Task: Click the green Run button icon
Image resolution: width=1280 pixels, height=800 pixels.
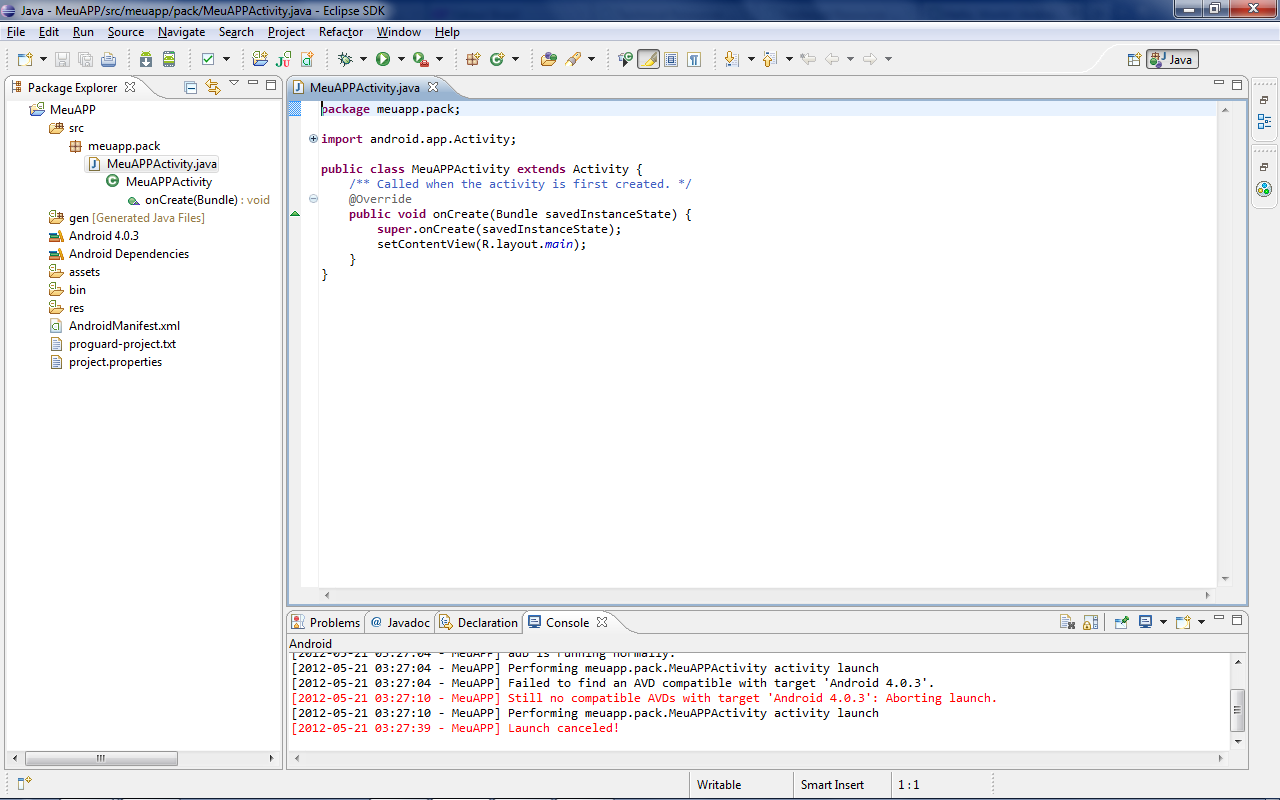Action: pyautogui.click(x=383, y=59)
